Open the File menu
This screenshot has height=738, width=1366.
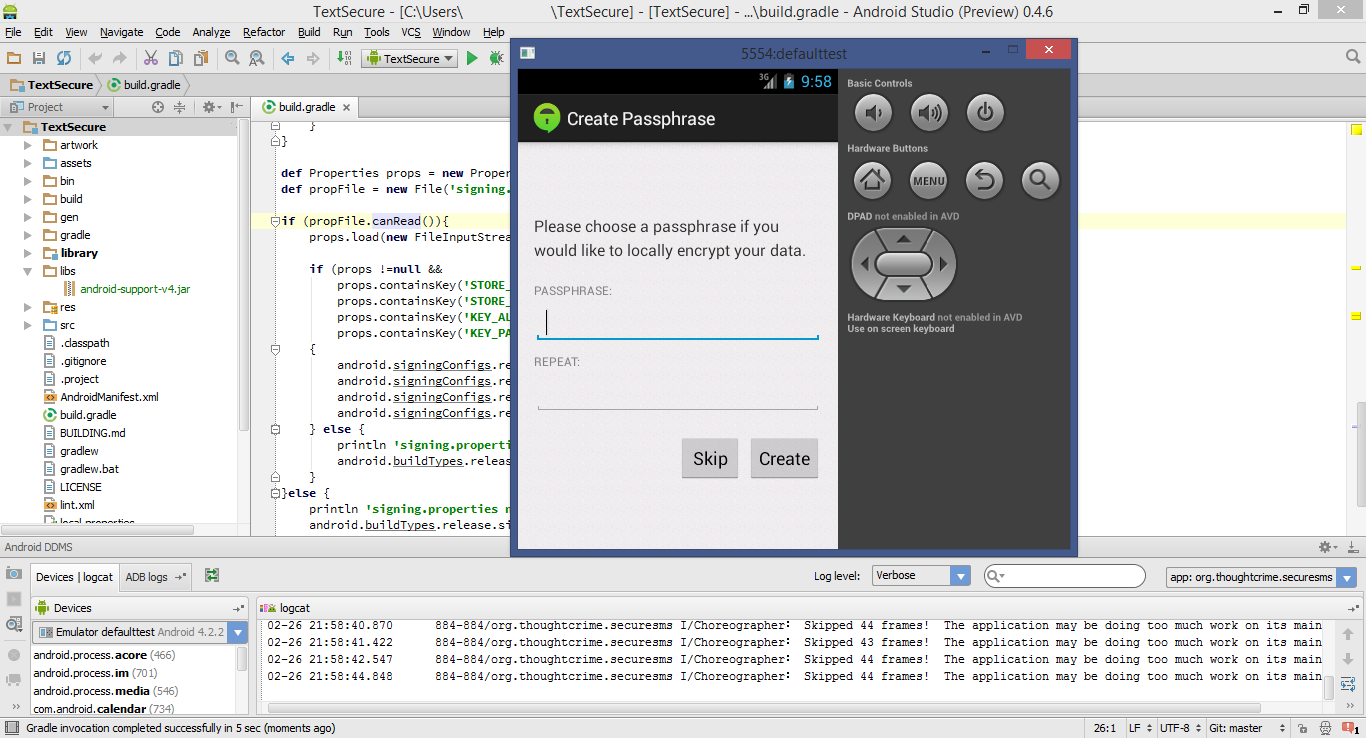[13, 32]
